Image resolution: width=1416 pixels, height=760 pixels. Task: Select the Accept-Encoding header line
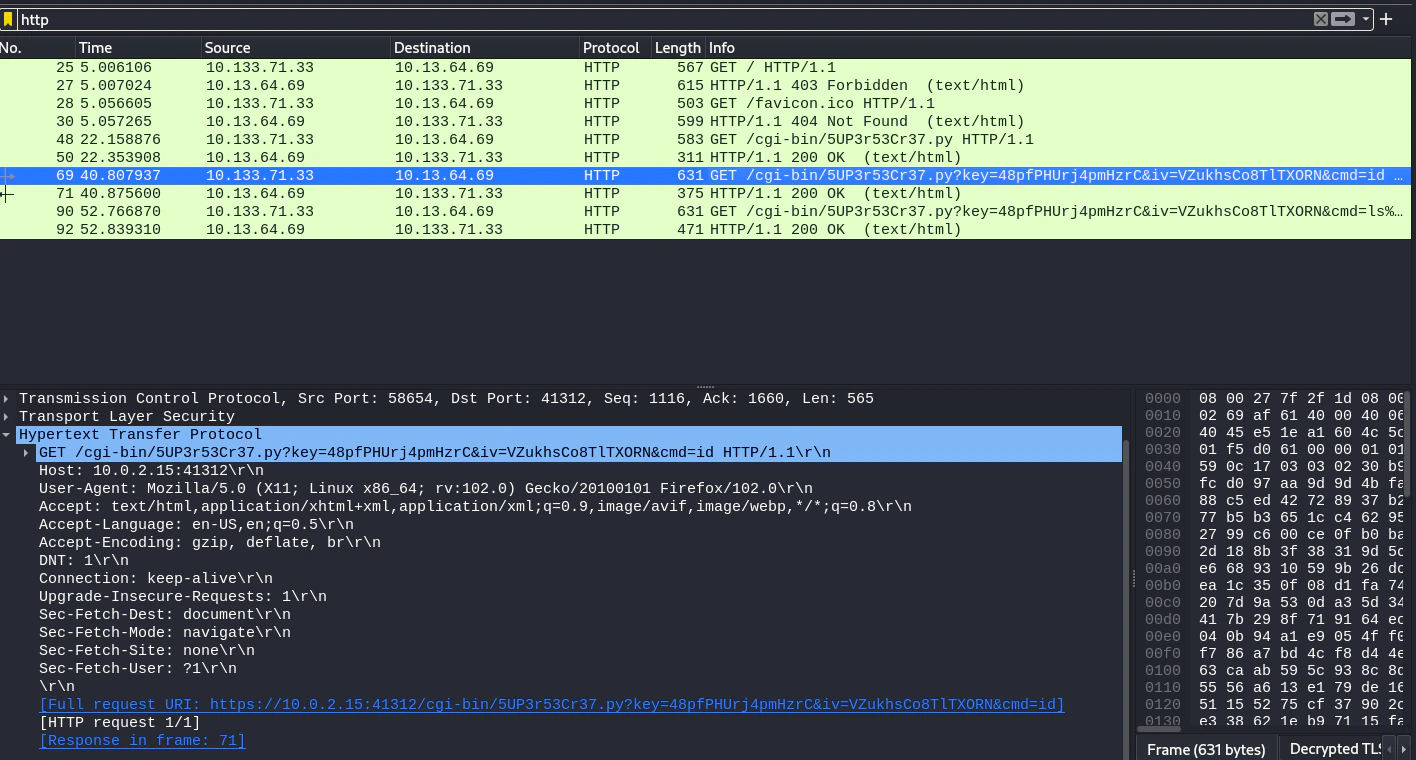210,543
